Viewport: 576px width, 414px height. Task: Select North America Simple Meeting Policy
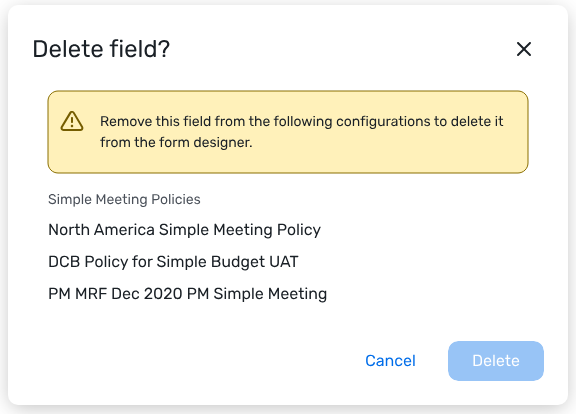tap(184, 230)
